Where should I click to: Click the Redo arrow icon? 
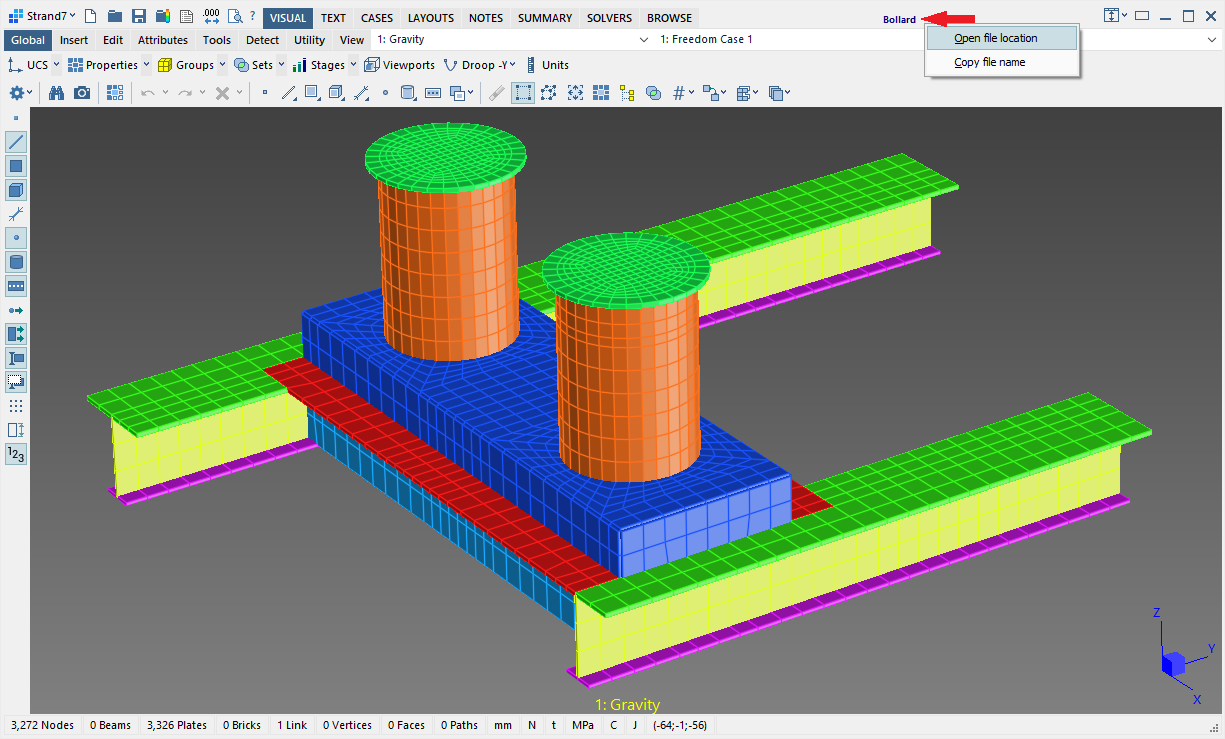pyautogui.click(x=184, y=92)
